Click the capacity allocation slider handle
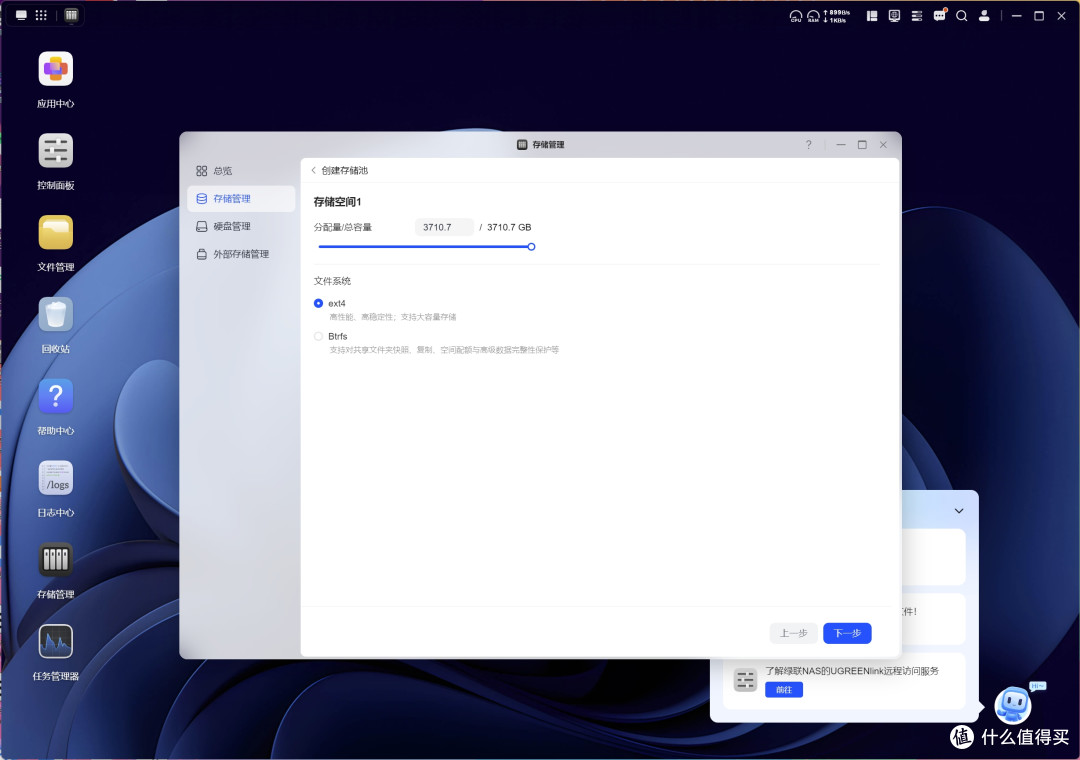Screen dimensions: 1080x760 click(x=531, y=247)
